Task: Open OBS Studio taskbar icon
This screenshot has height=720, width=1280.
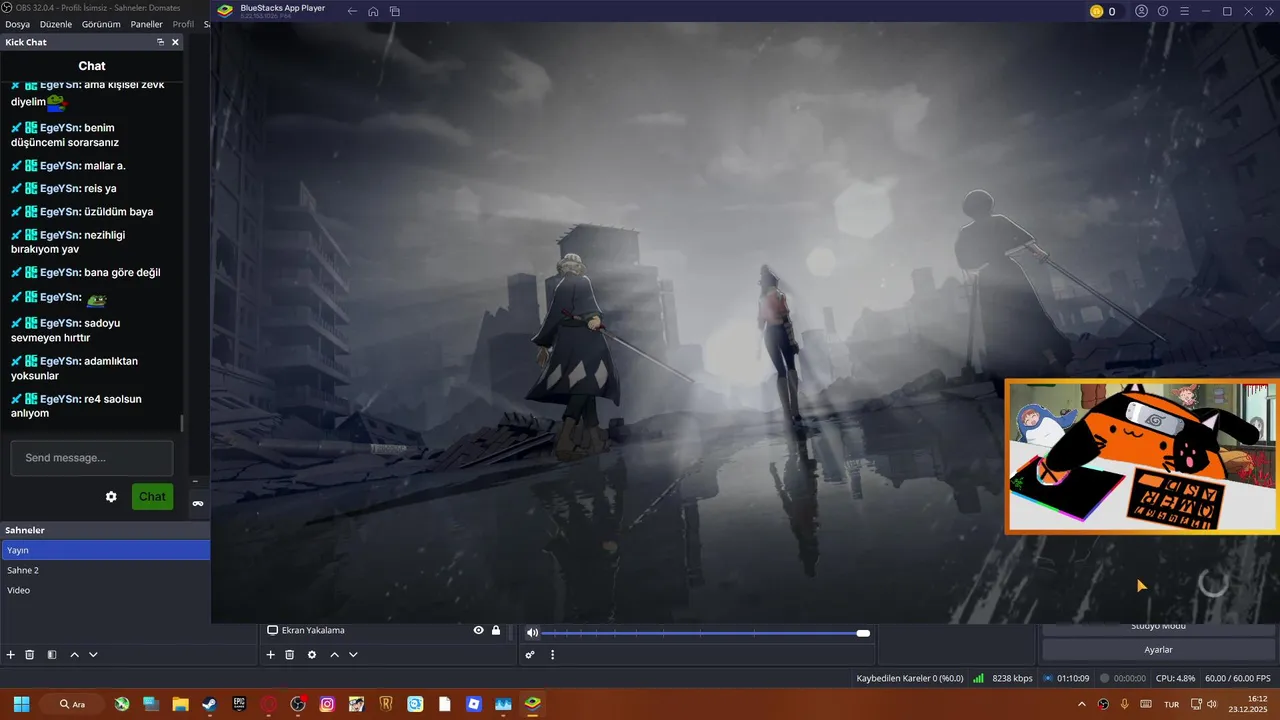Action: [298, 704]
